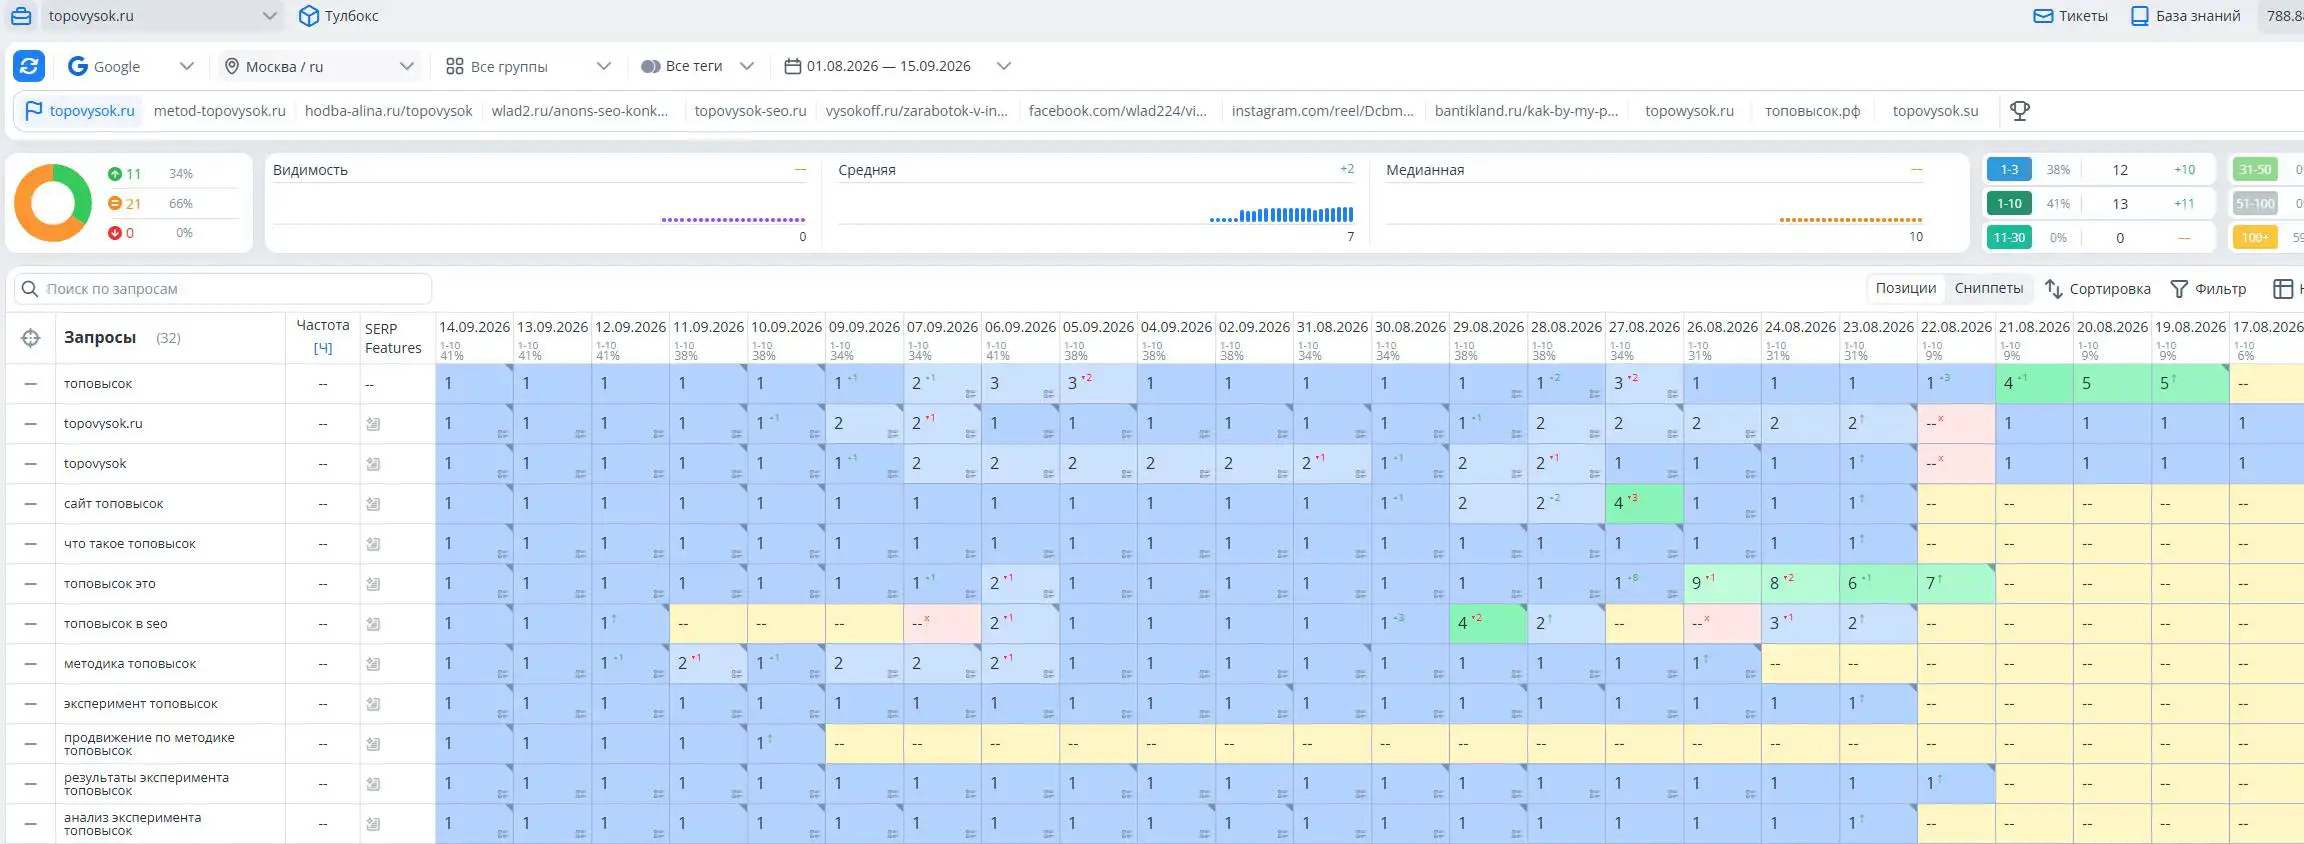Viewport: 2304px width, 844px height.
Task: Click the Медианная position chart
Action: click(1654, 203)
